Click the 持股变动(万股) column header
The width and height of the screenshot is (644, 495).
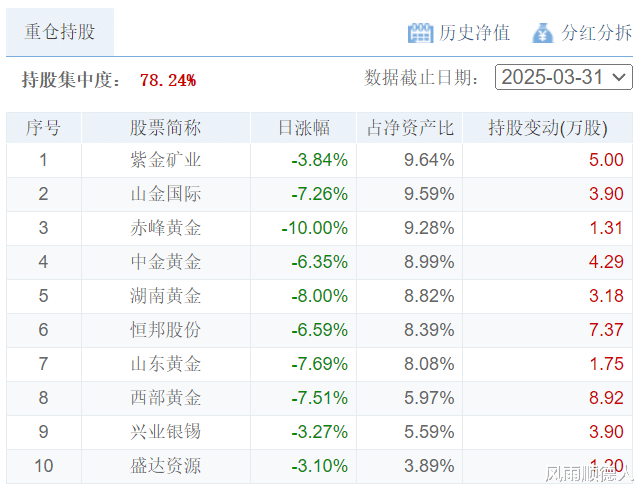(547, 128)
